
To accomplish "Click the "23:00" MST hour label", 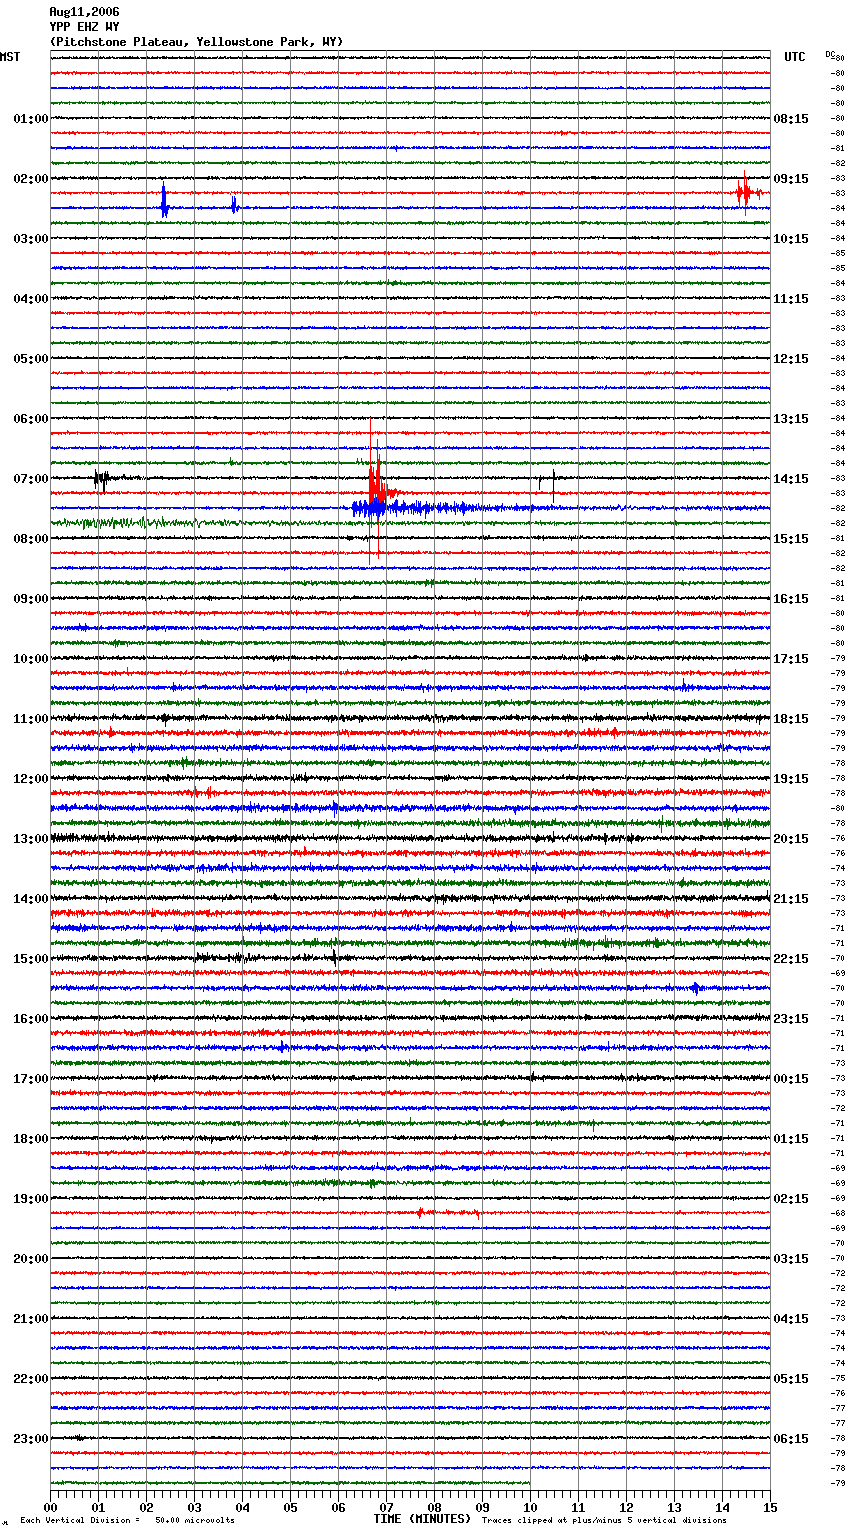I will click(31, 1439).
